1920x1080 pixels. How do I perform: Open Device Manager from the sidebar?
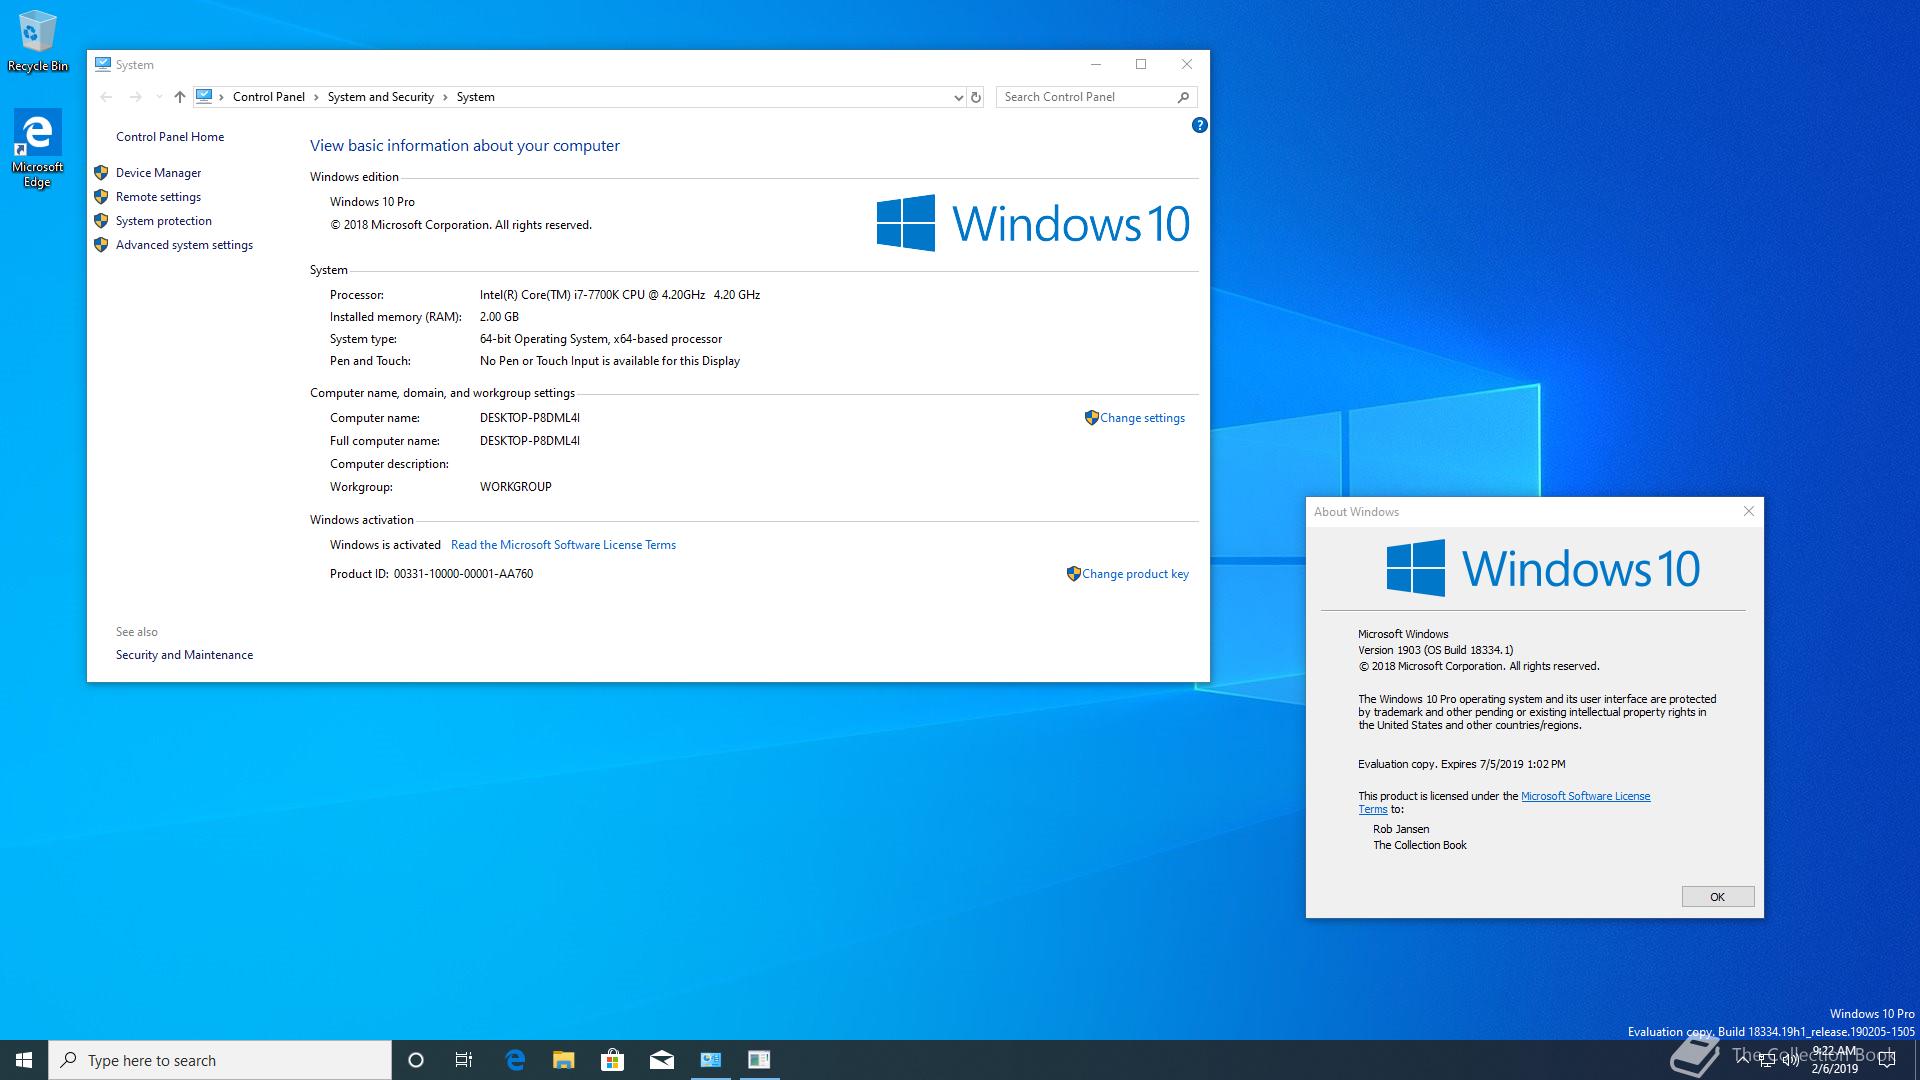(x=158, y=173)
